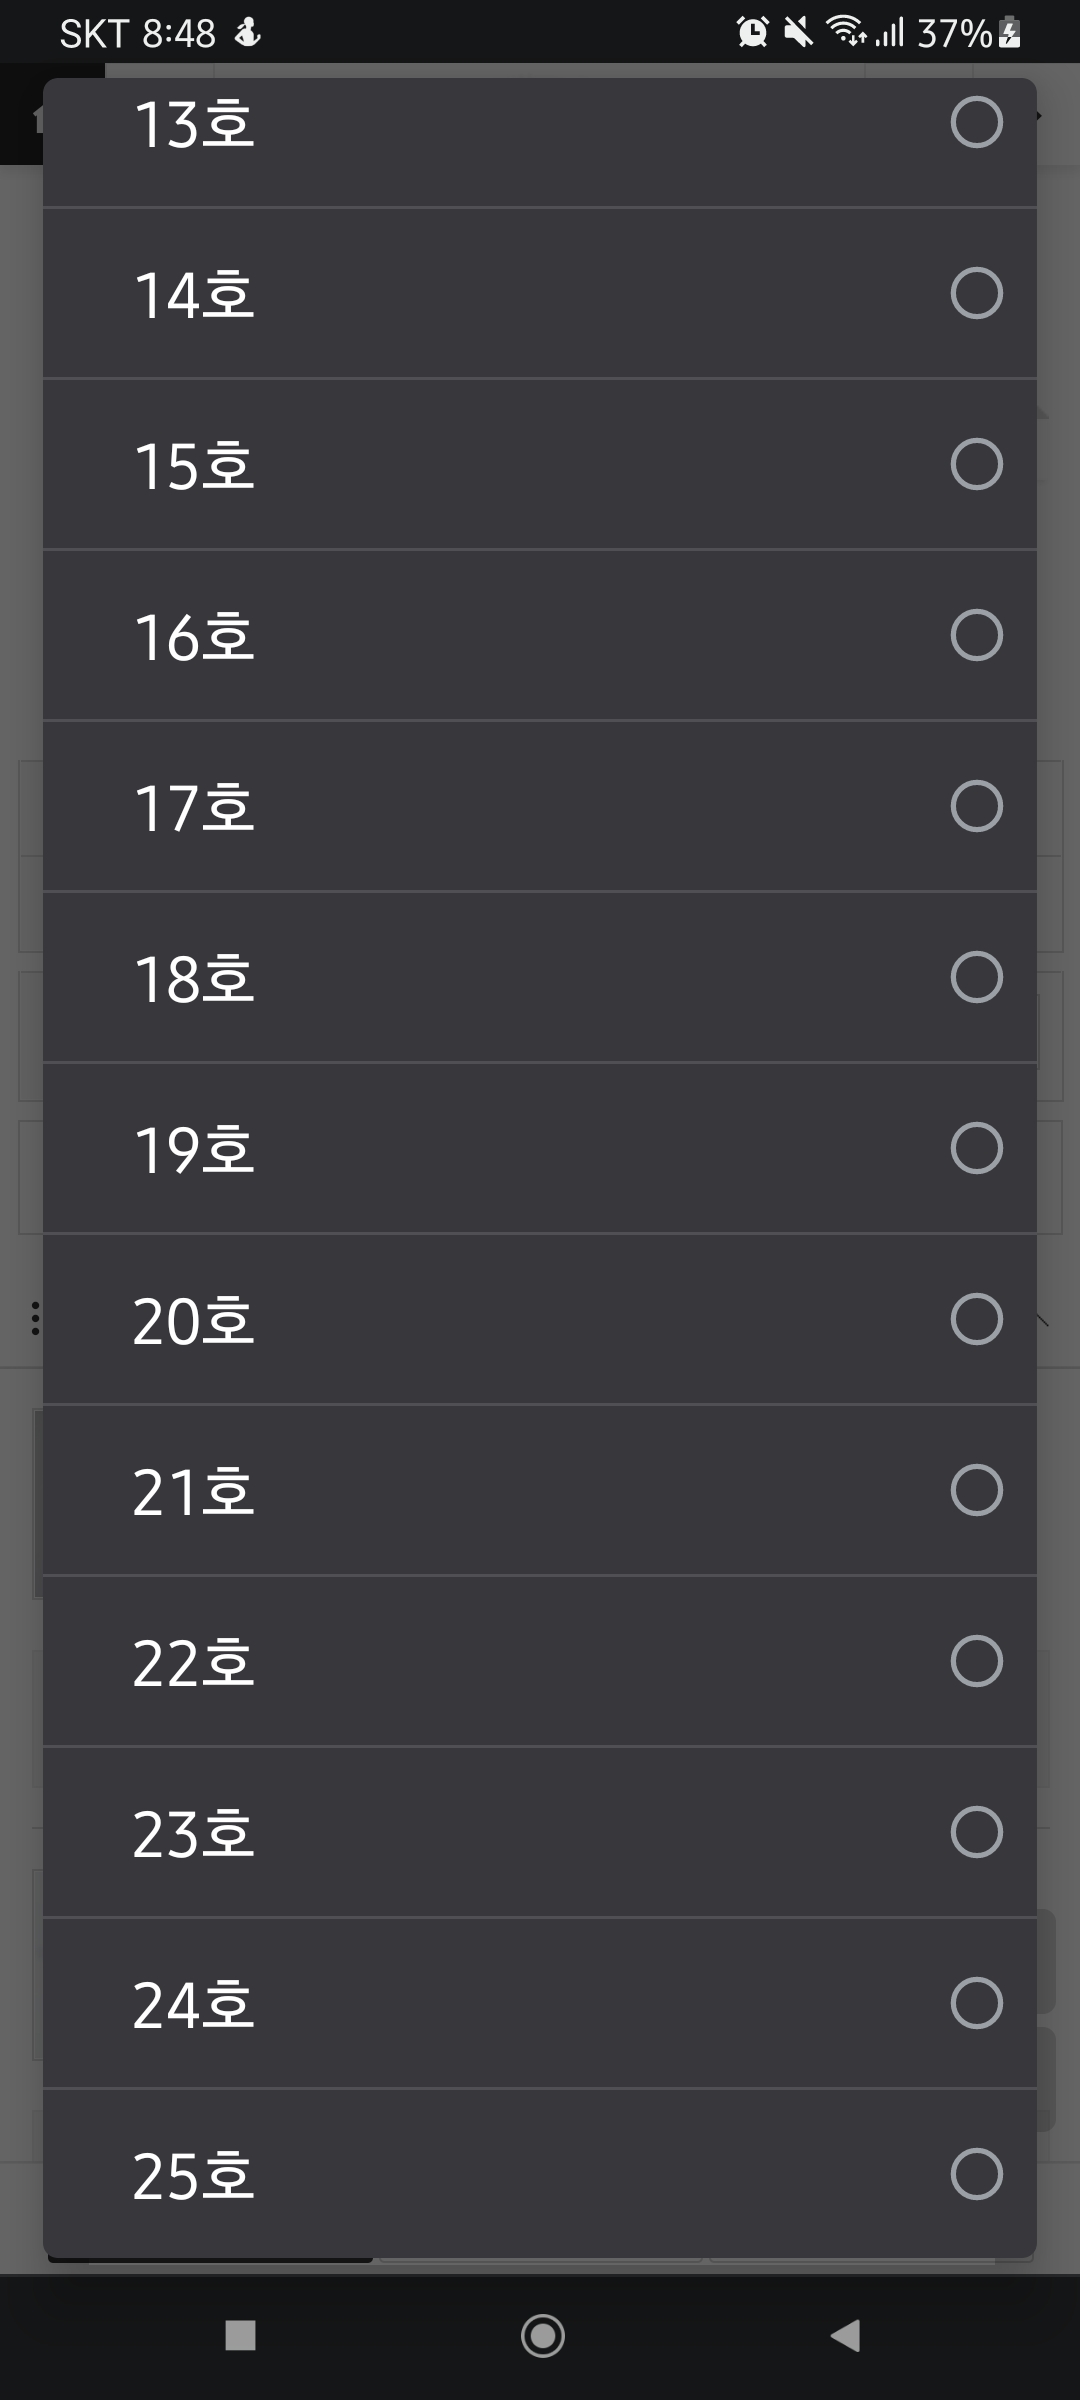This screenshot has height=2400, width=1080.
Task: Pick 21호 in the list
Action: coord(540,1491)
